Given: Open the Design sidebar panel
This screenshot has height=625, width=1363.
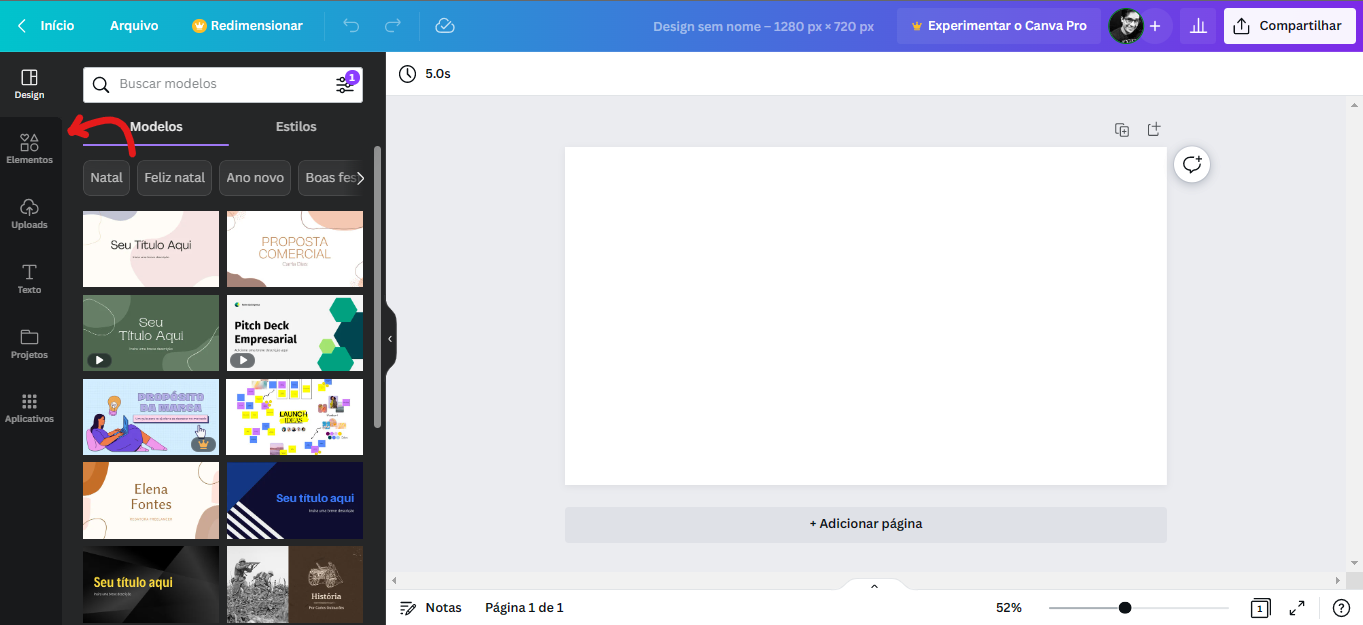Looking at the screenshot, I should (x=29, y=84).
